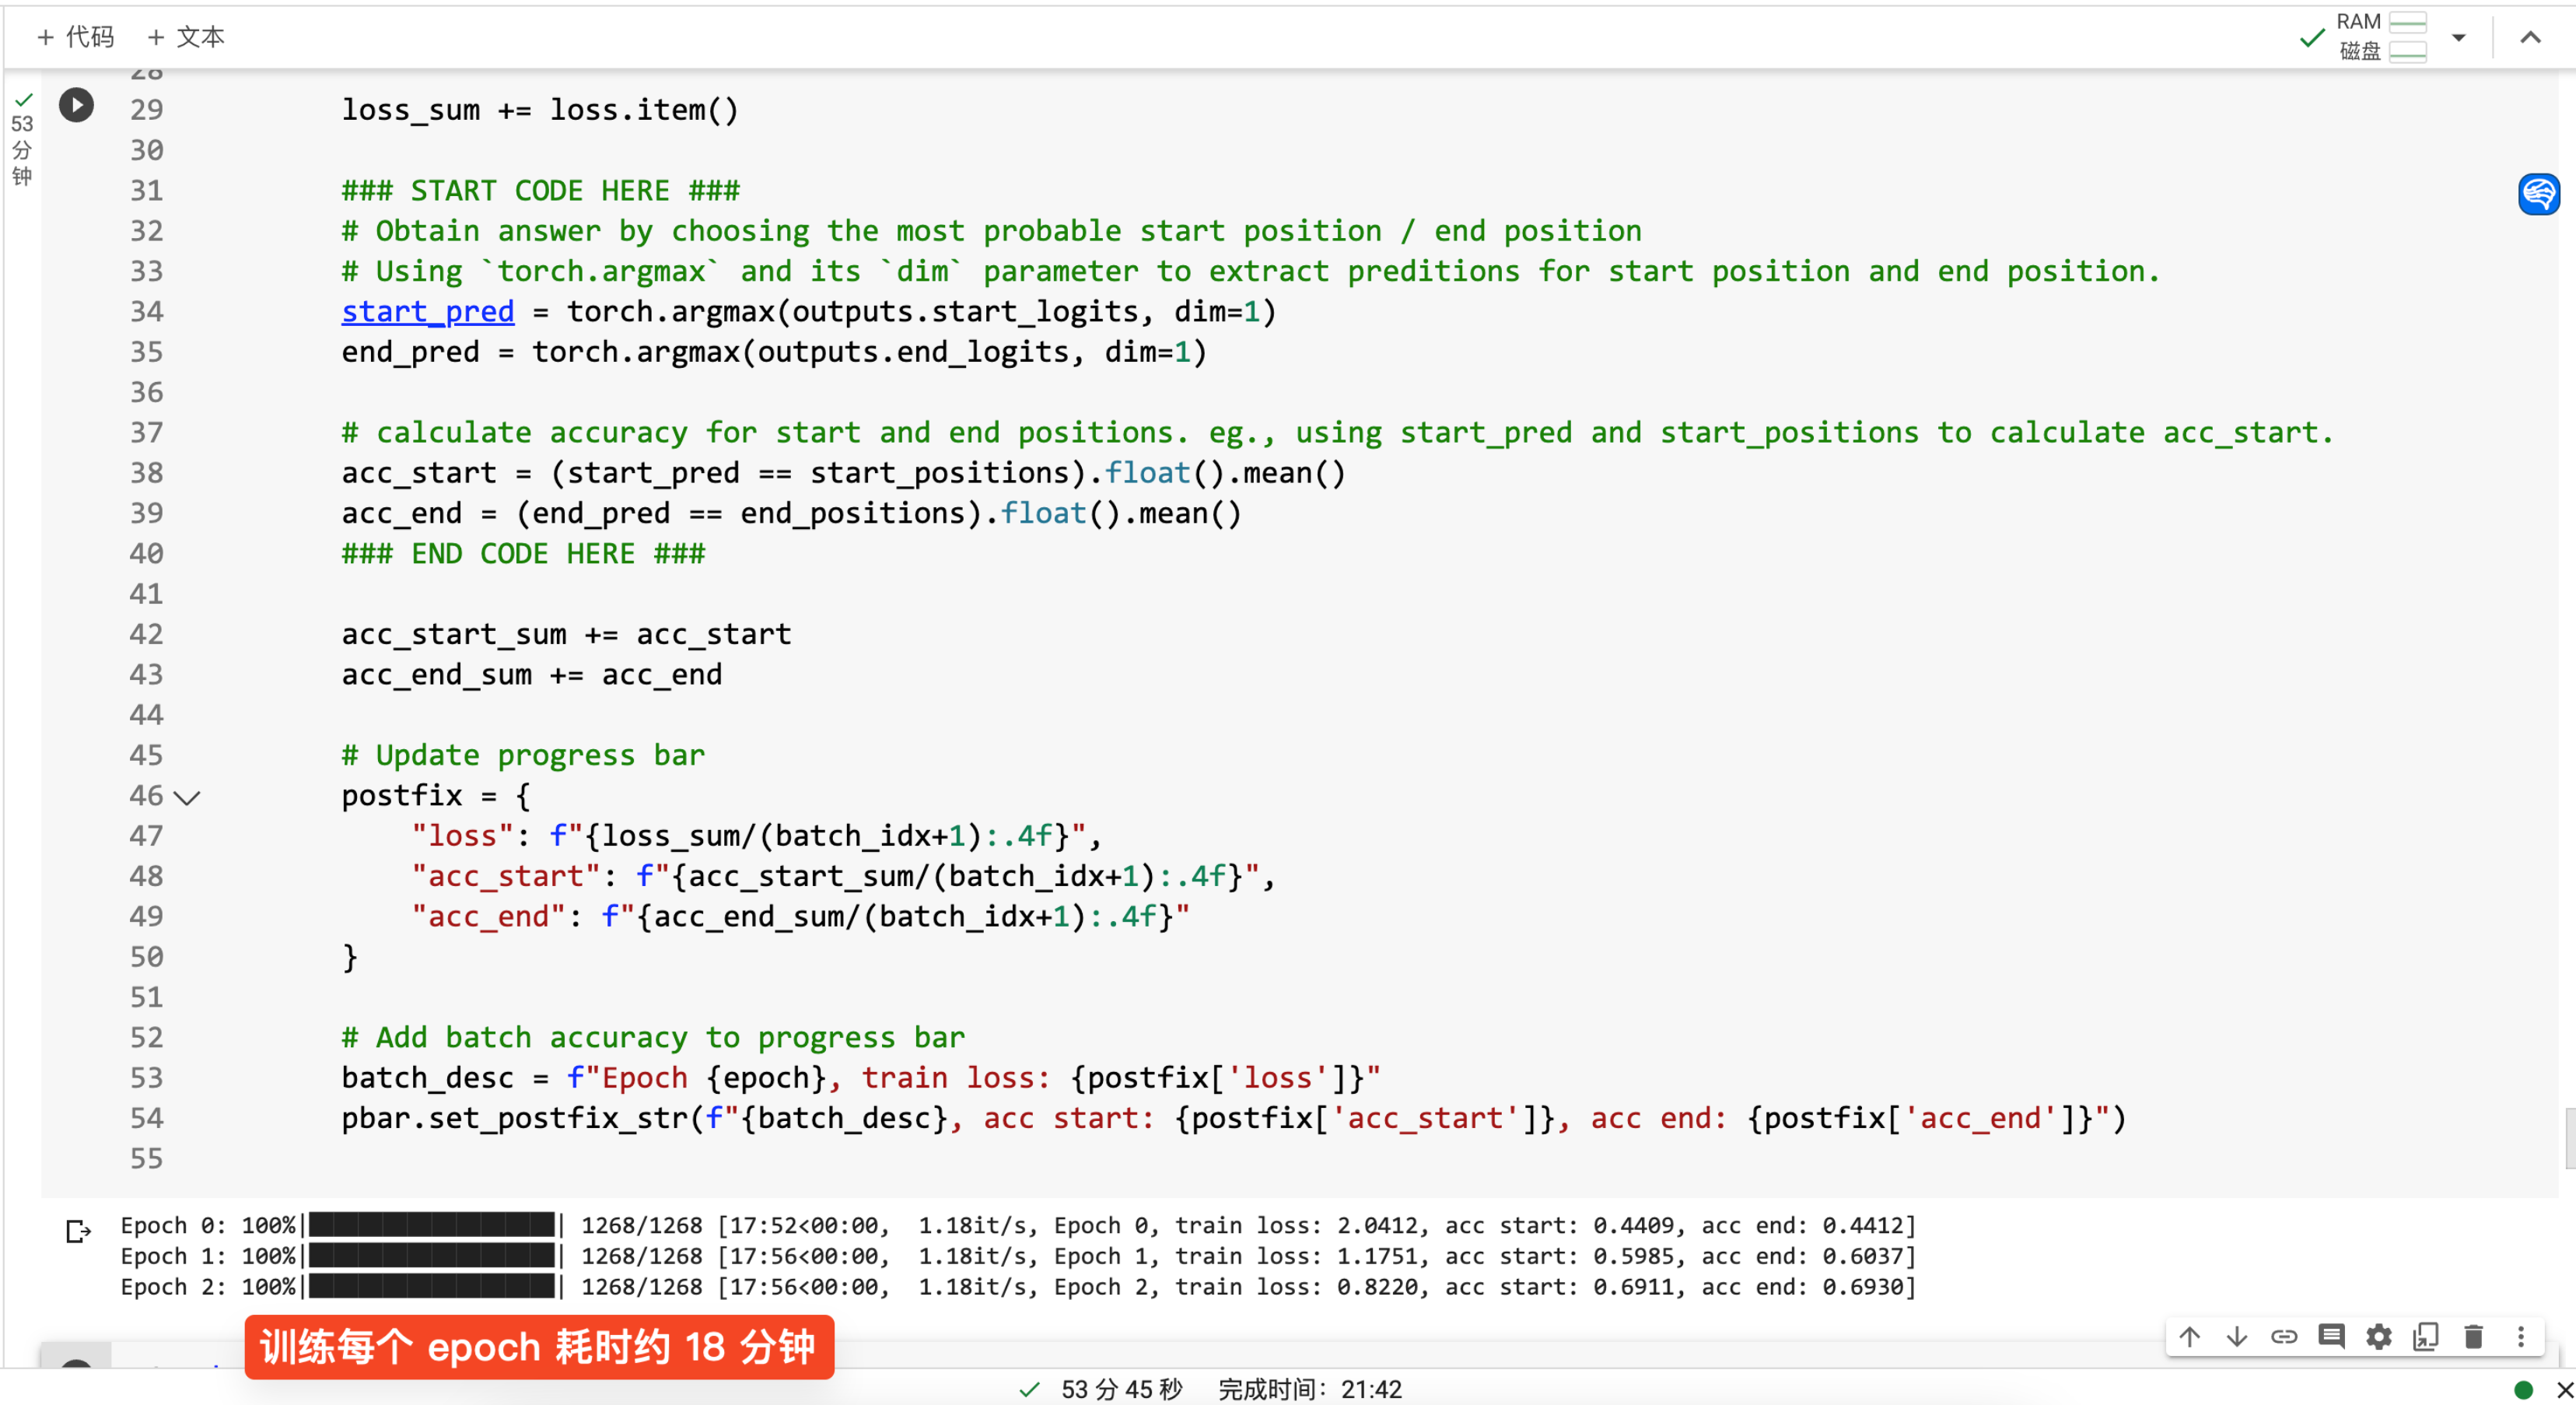Screen dimensions: 2576x1405
Task: Run the code cell with play button
Action: point(76,105)
